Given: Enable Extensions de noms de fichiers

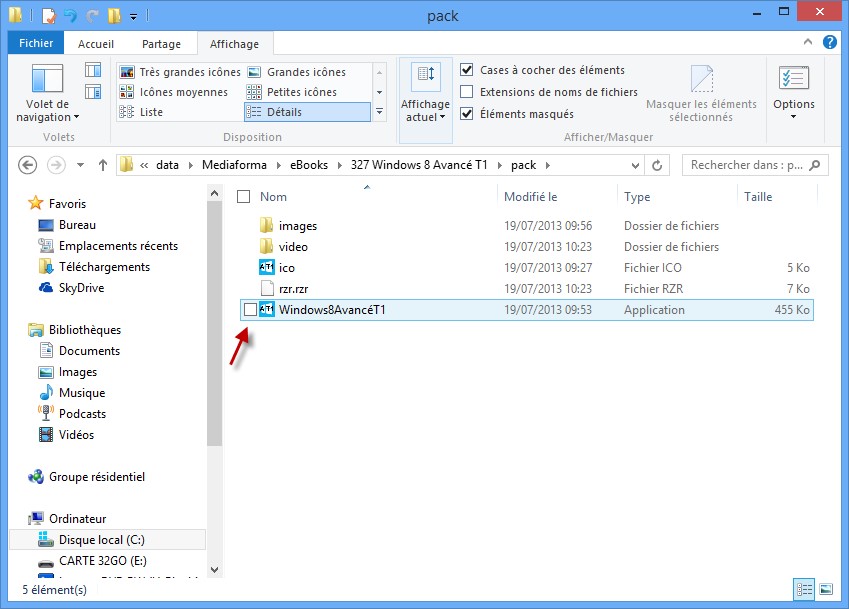Looking at the screenshot, I should [x=467, y=92].
